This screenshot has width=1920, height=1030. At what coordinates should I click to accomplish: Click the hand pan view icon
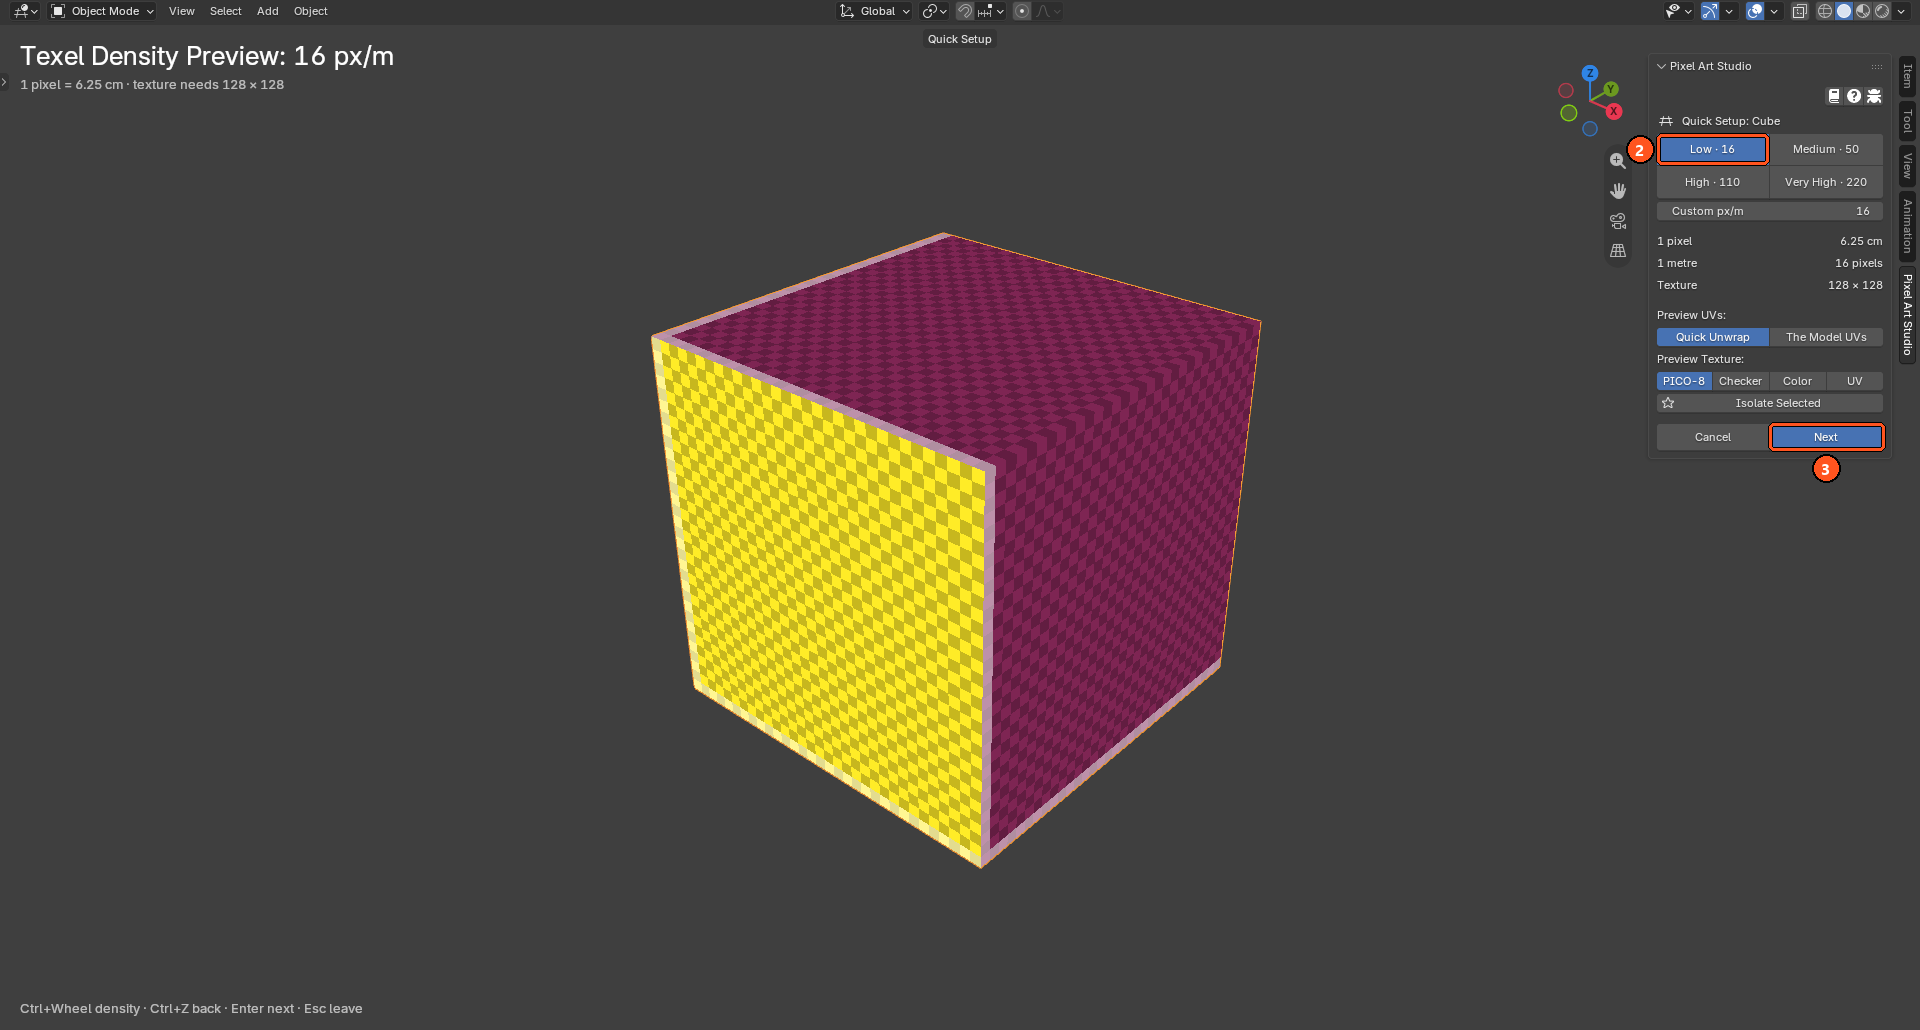click(1618, 191)
